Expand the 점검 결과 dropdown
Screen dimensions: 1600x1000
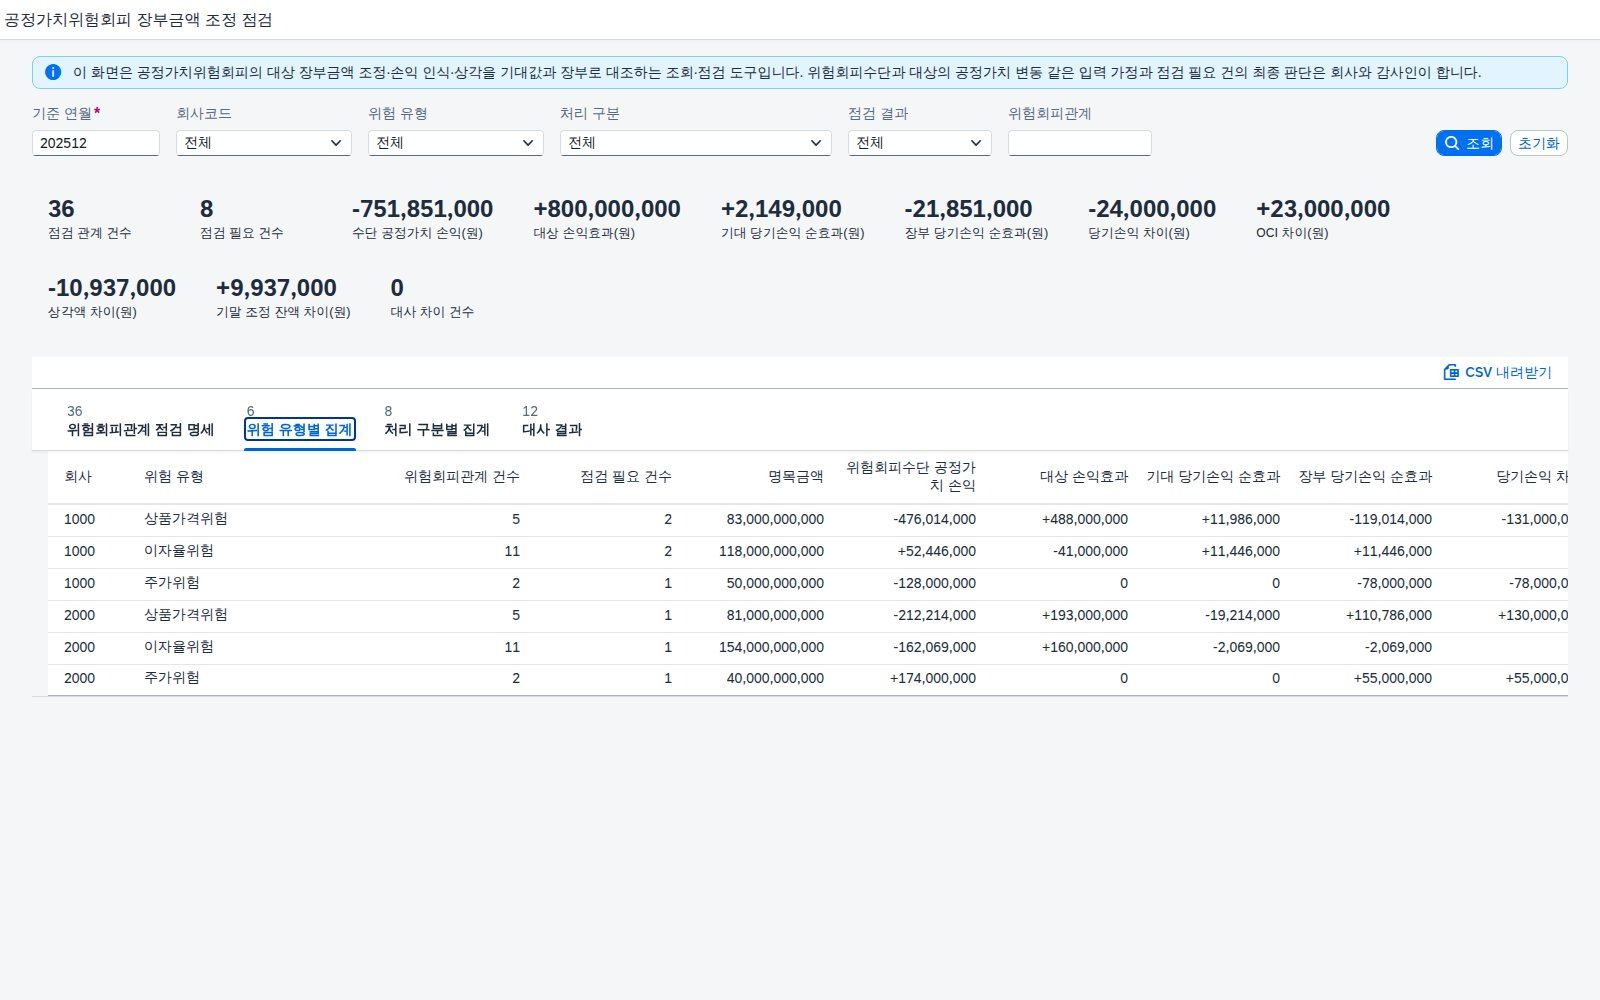[x=920, y=143]
